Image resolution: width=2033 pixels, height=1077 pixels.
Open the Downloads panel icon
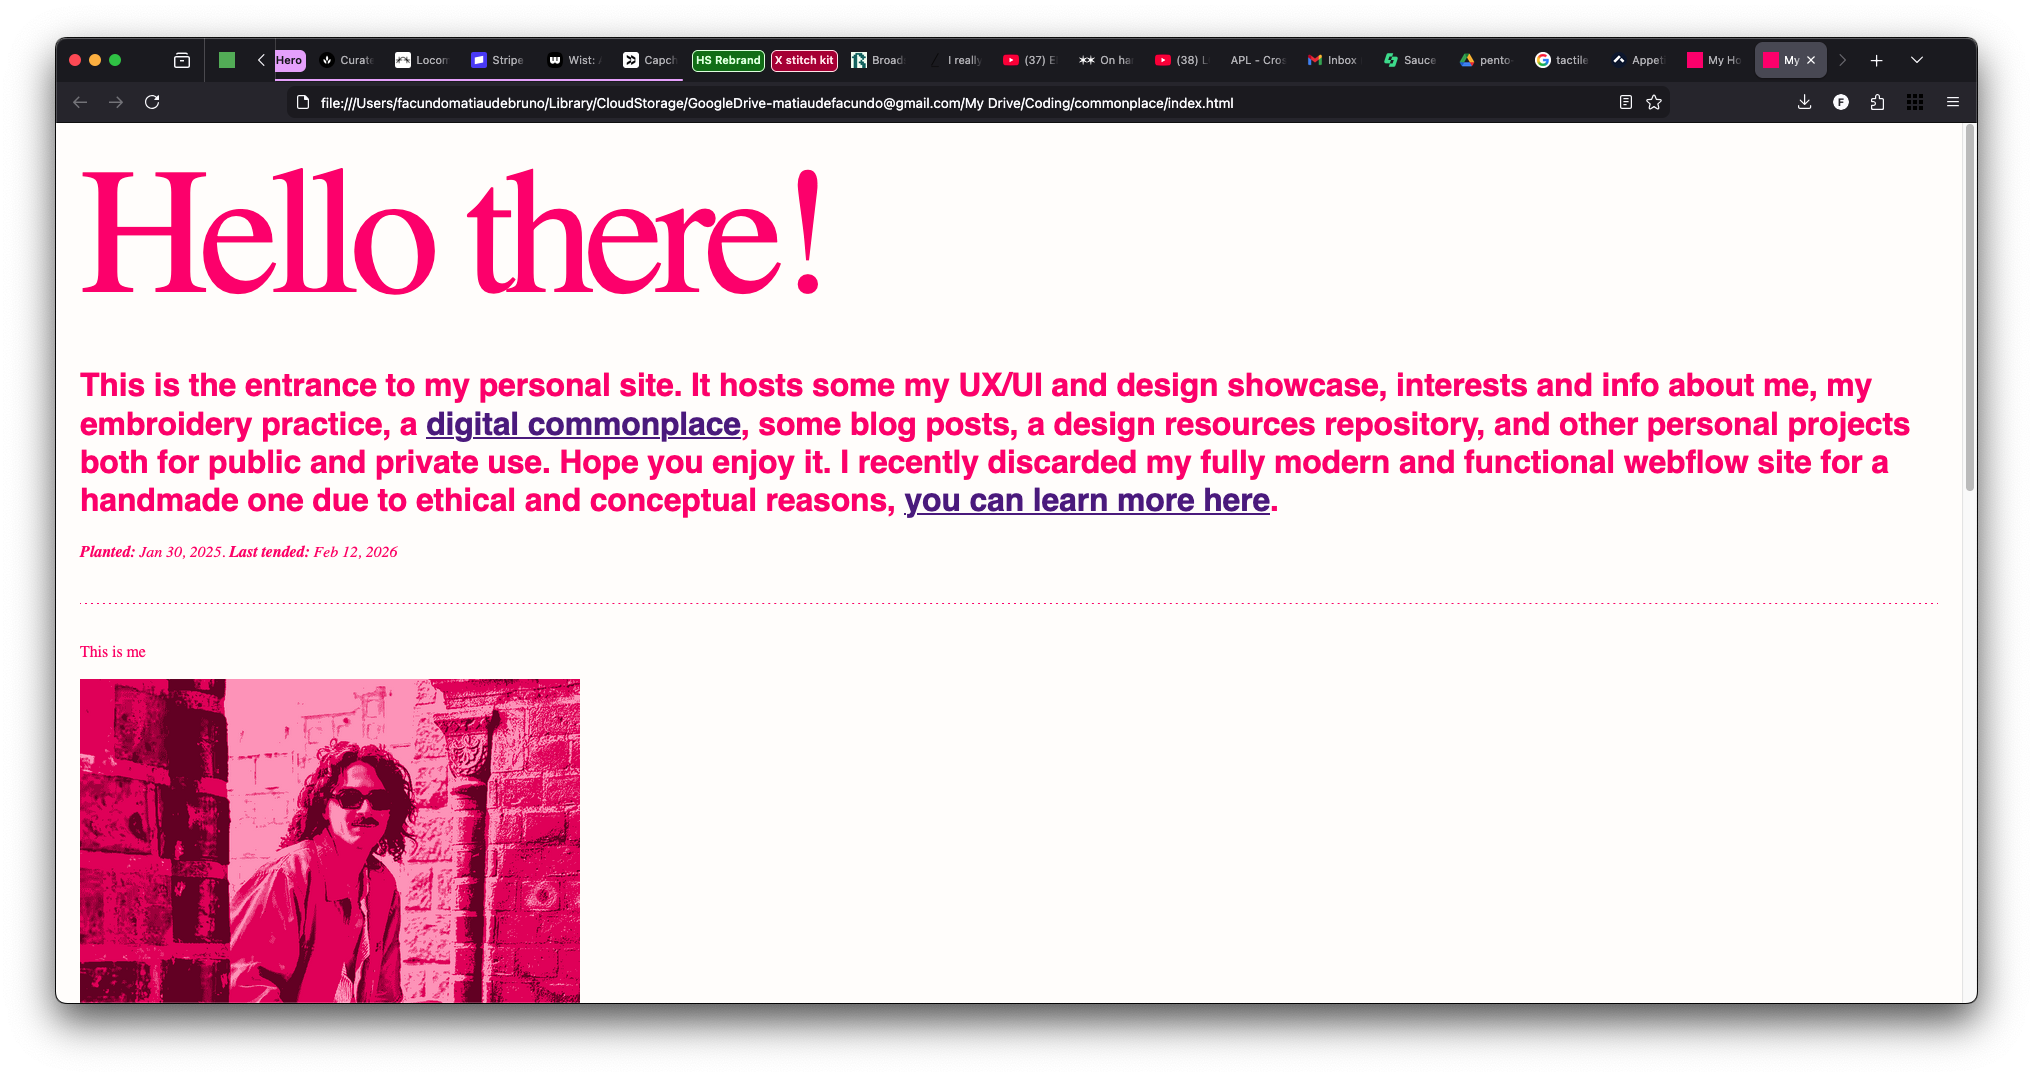(x=1804, y=102)
